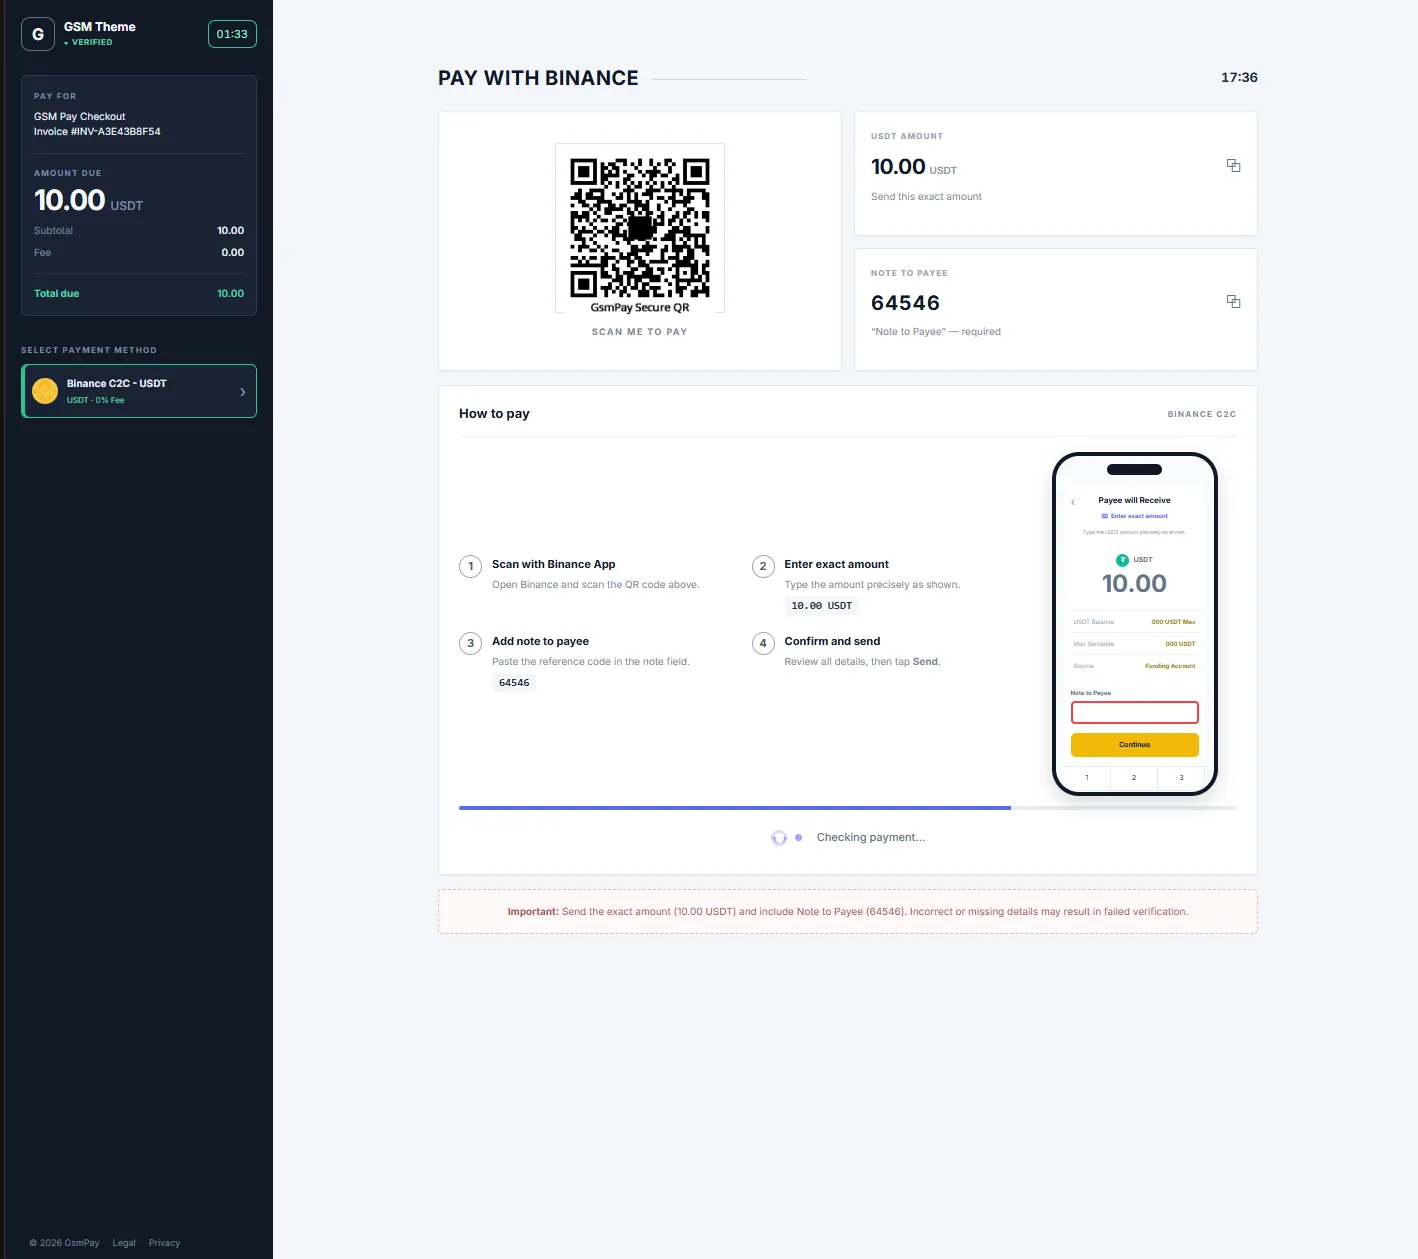Viewport: 1418px width, 1259px height.
Task: Open the Legal link in footer
Action: (x=124, y=1243)
